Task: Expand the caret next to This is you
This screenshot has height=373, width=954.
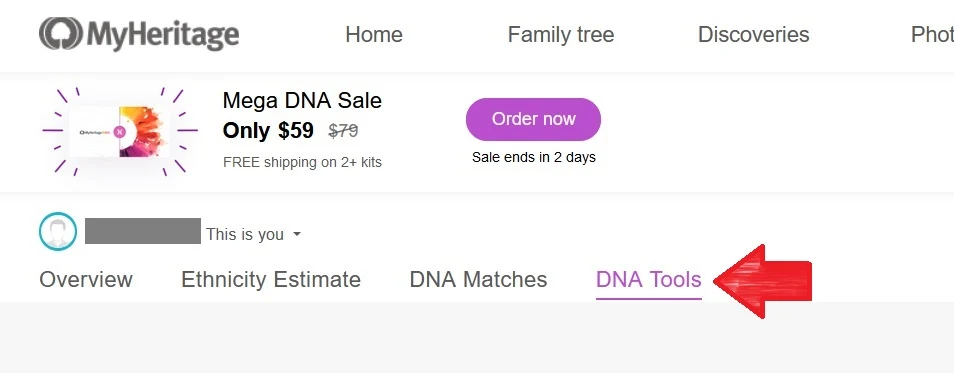Action: coord(297,234)
